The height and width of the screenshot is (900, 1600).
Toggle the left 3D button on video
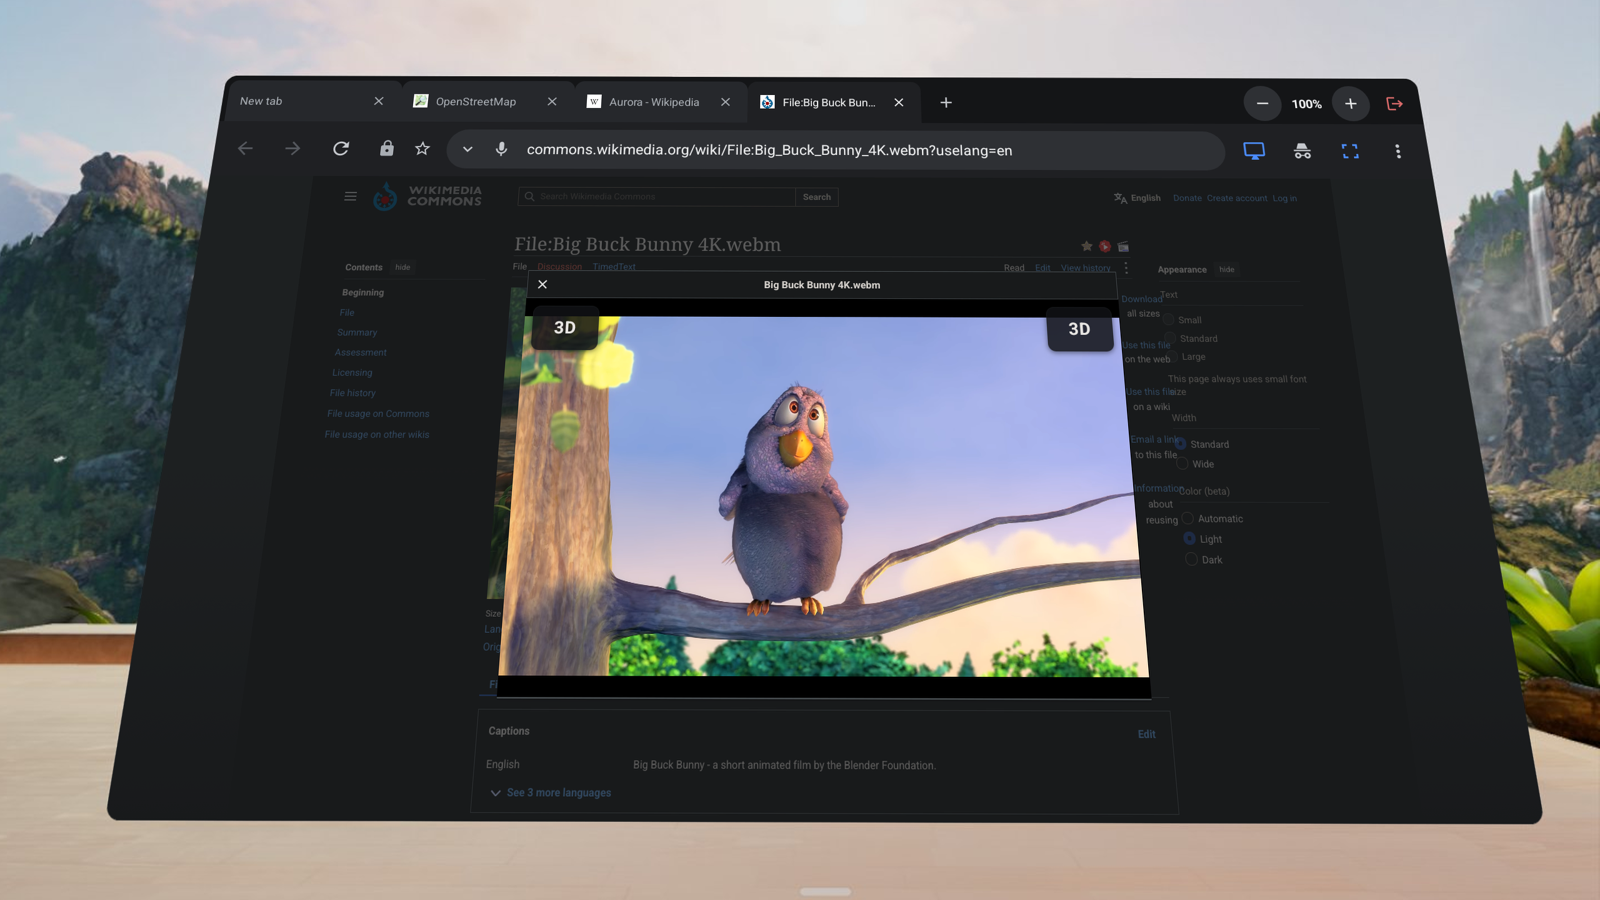[565, 327]
